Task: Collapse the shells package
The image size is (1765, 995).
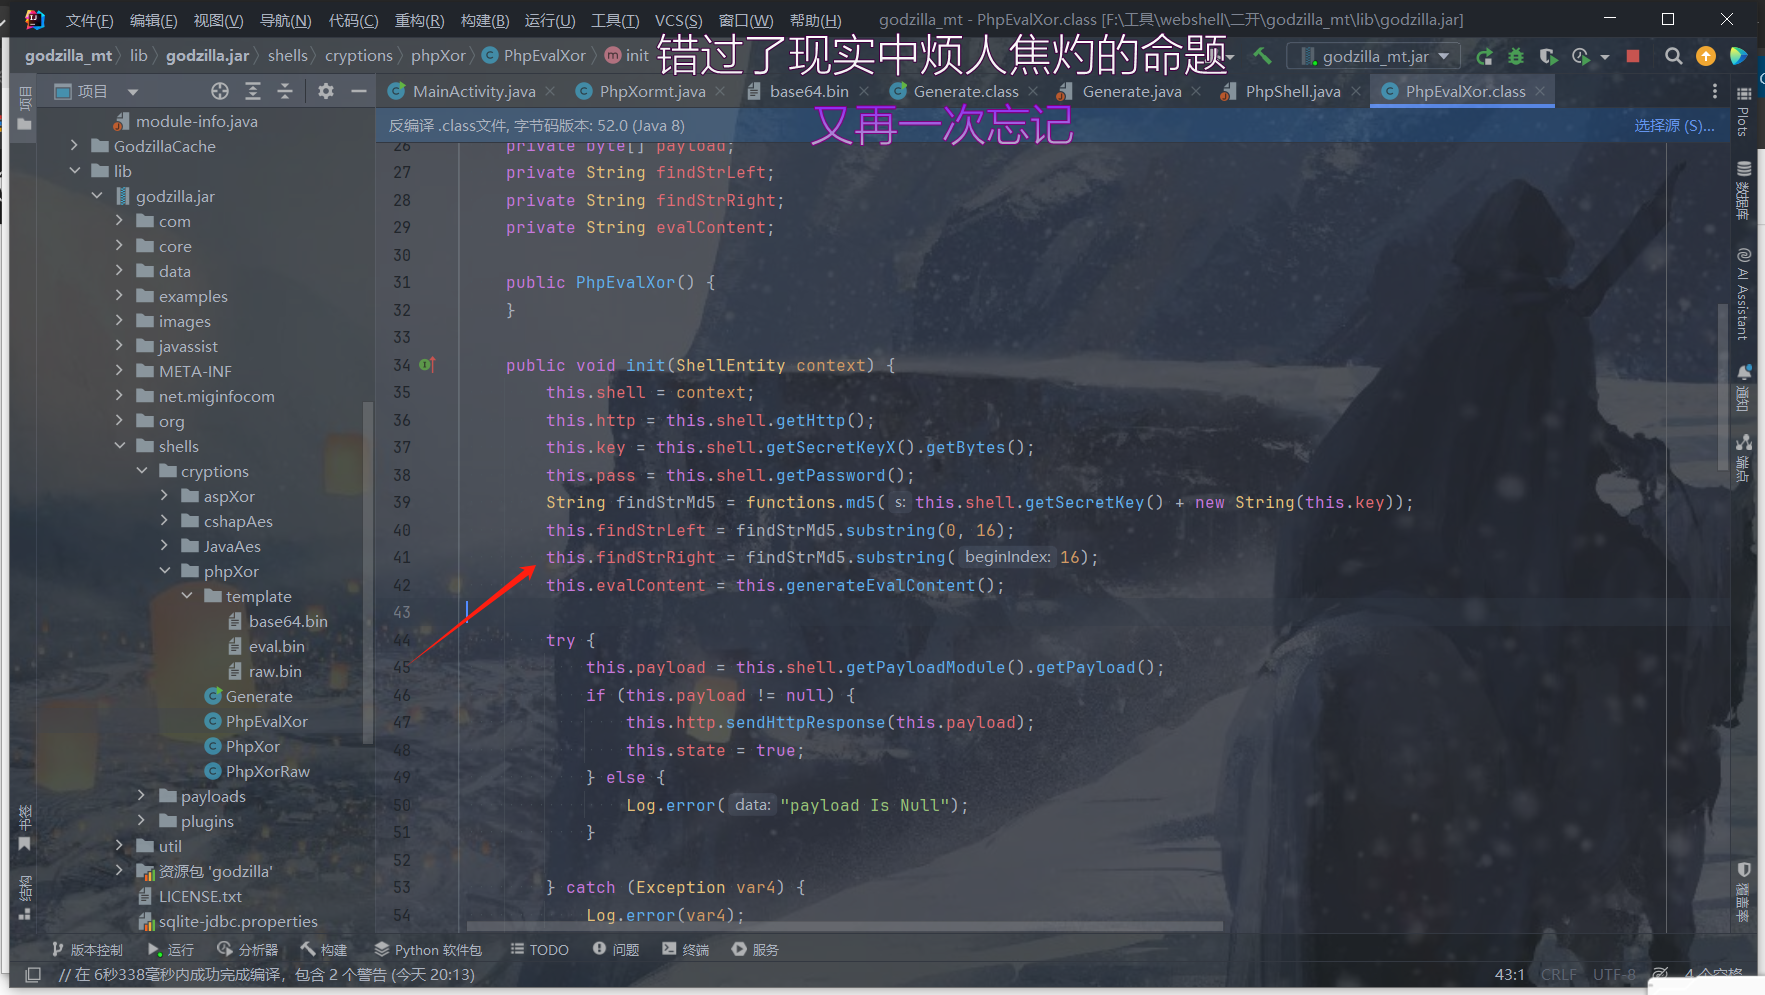Action: 119,446
